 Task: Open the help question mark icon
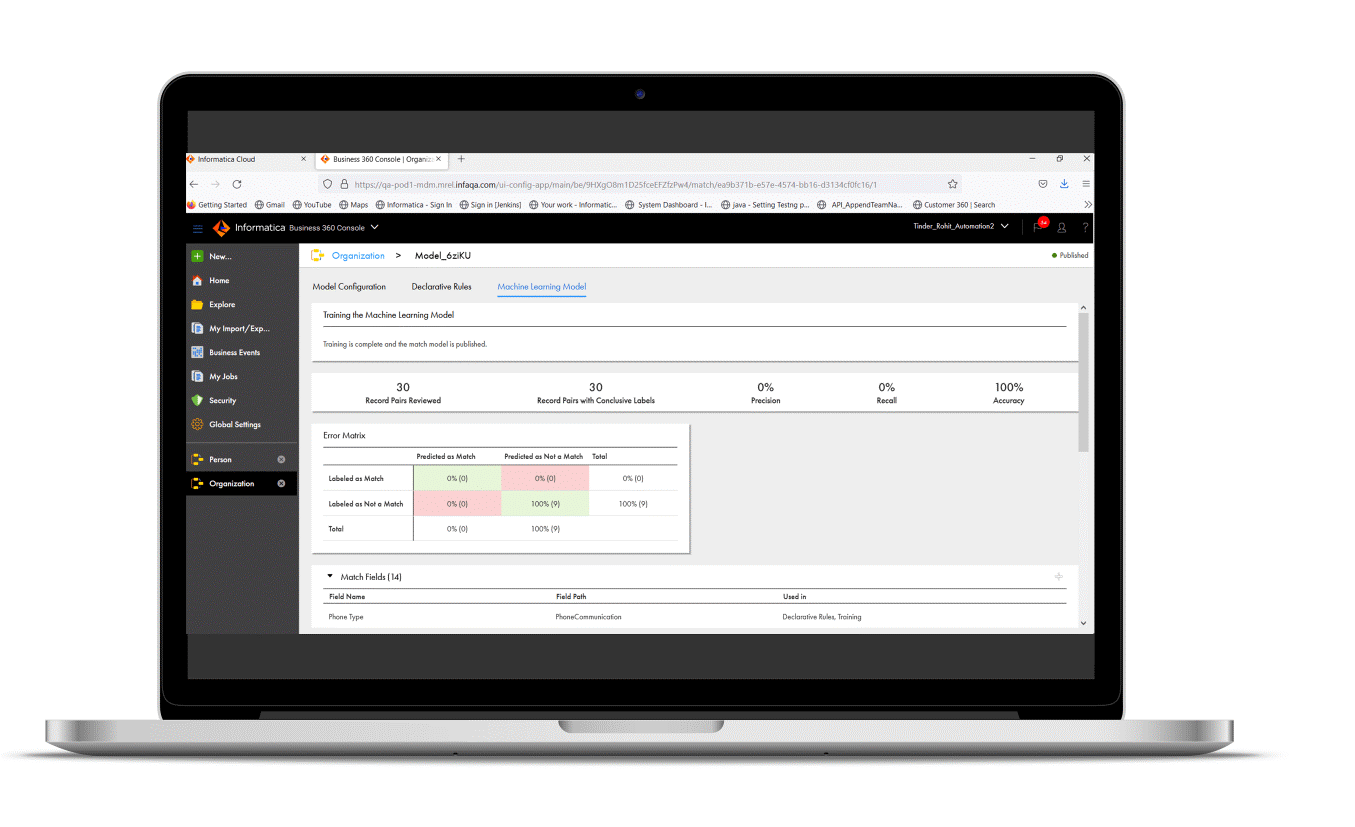(x=1085, y=228)
